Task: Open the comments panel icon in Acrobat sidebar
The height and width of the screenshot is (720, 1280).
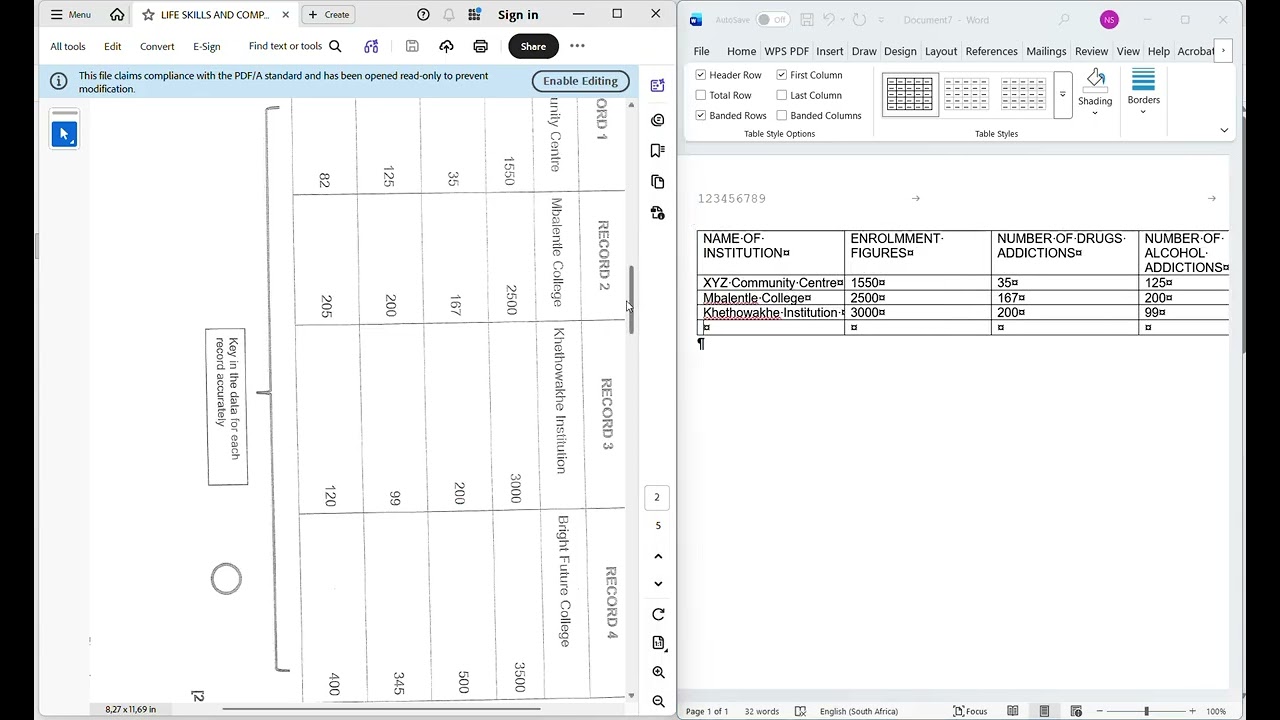Action: [657, 120]
